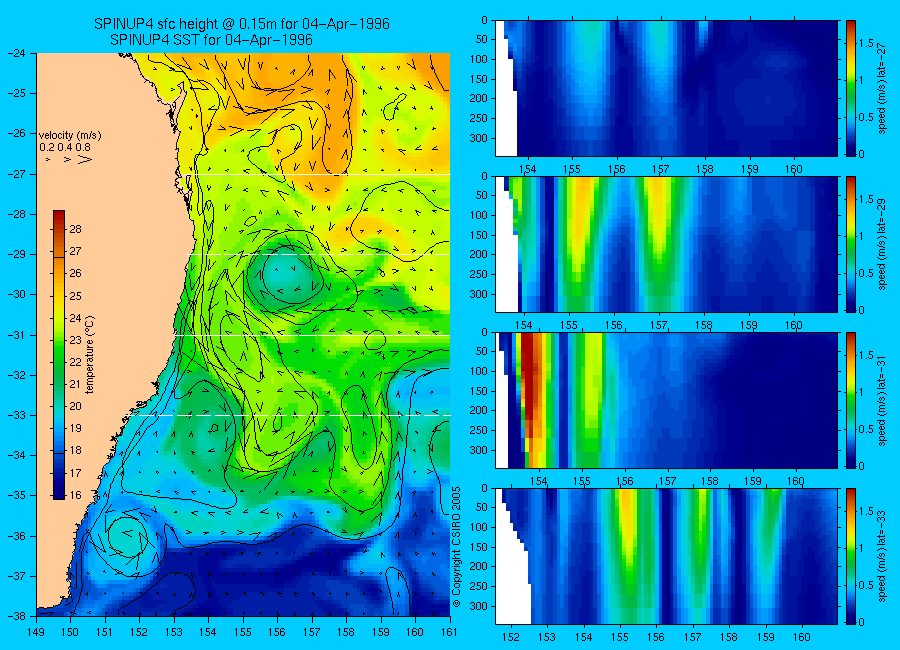The width and height of the screenshot is (900, 650).
Task: Click the 0.2 0.4 0.8 velocity values
Action: coord(66,147)
